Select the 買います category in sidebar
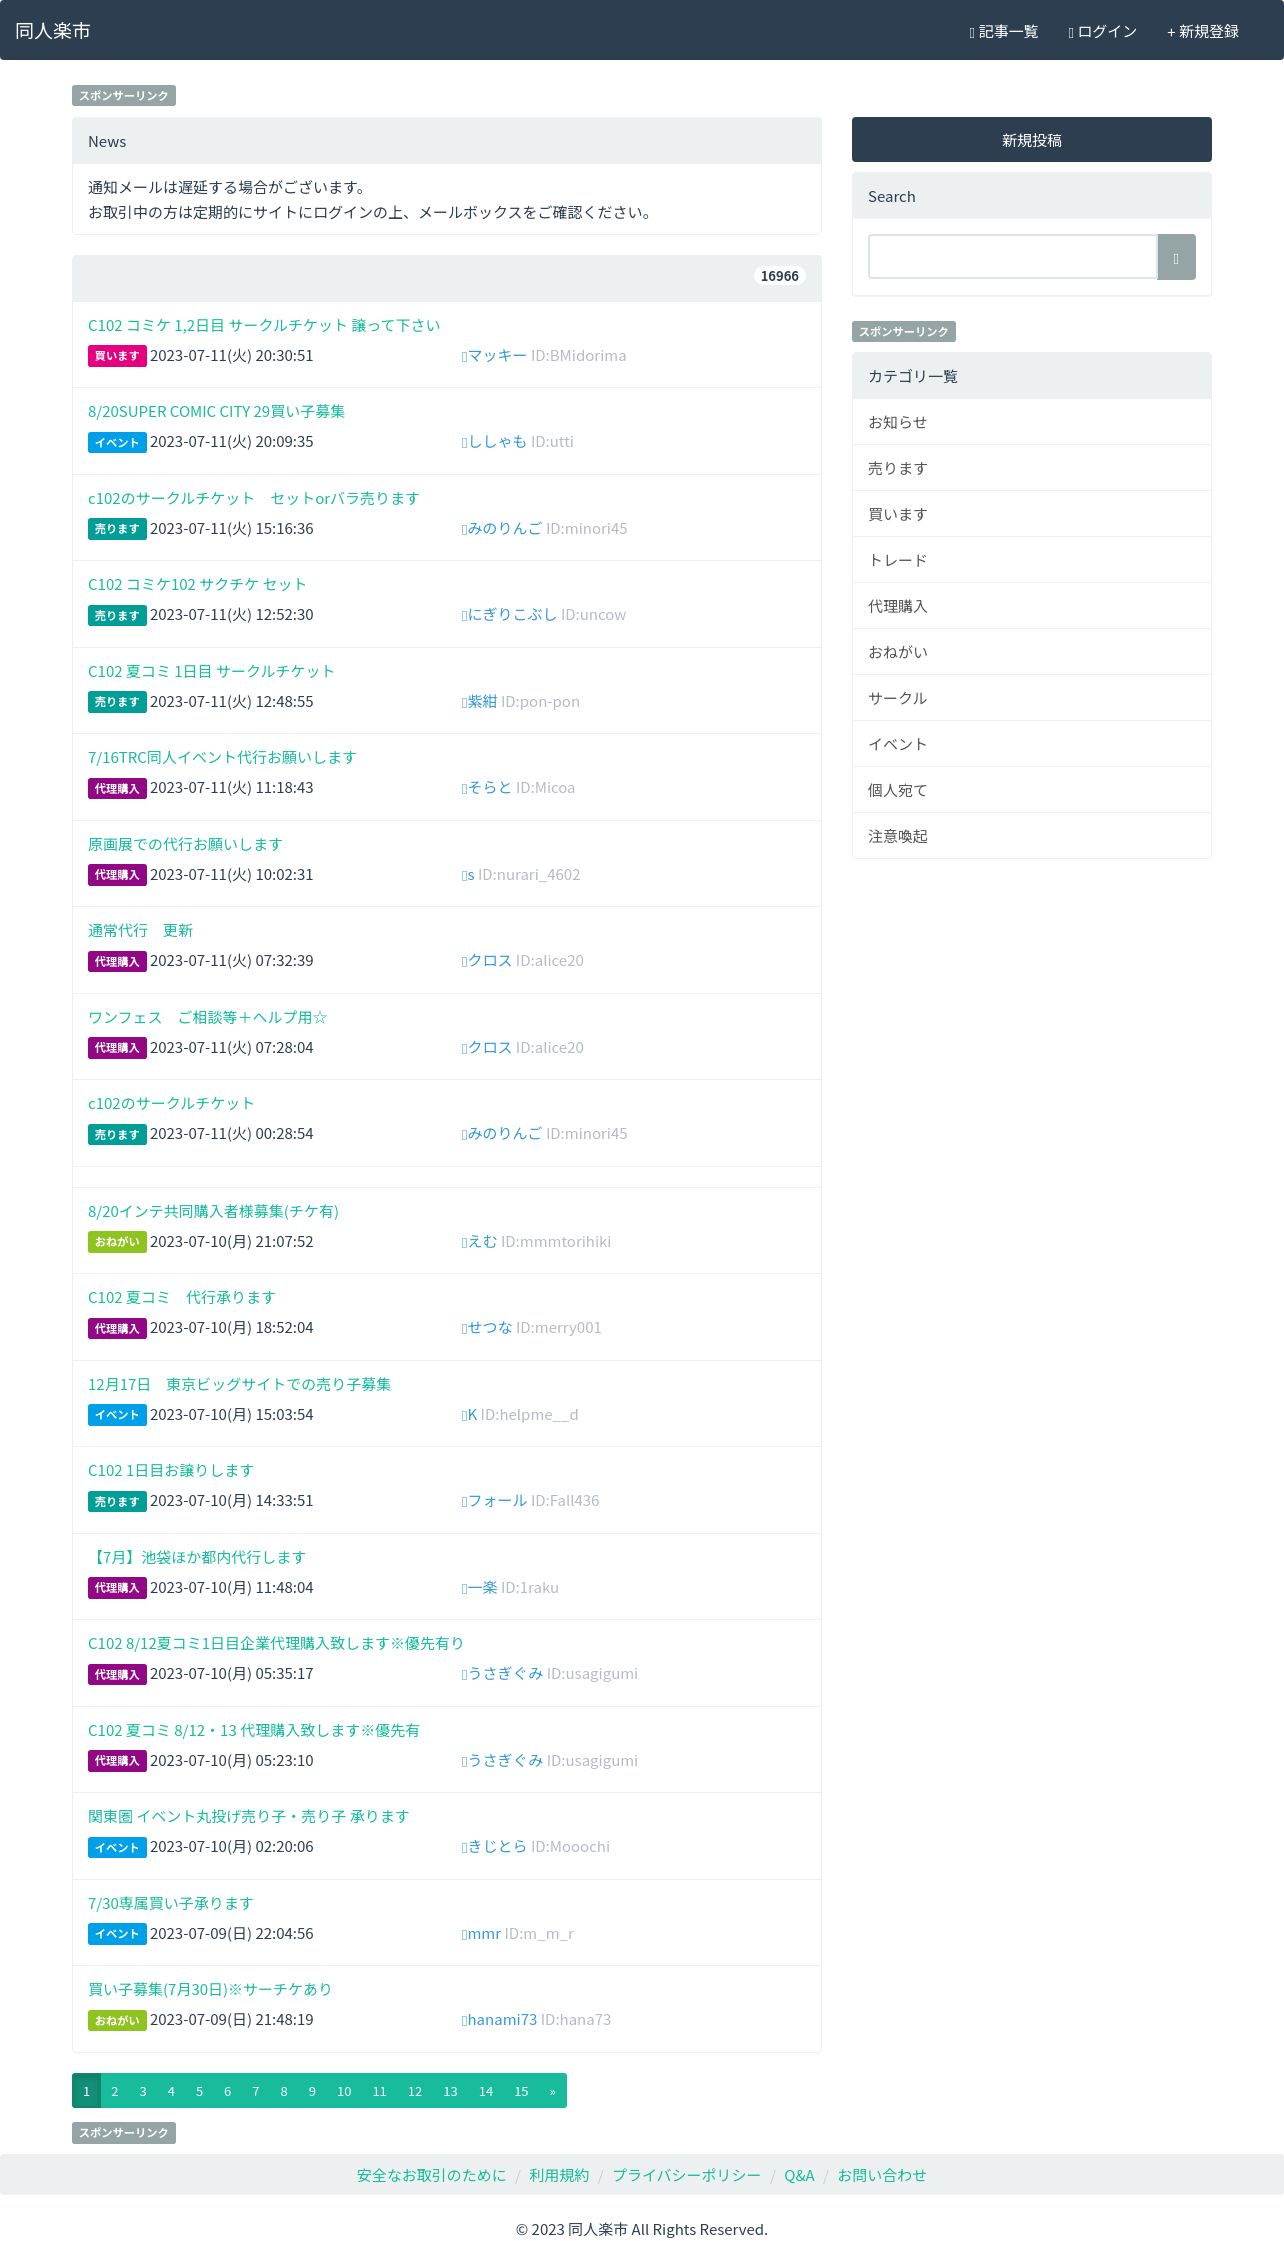This screenshot has width=1284, height=2241. (x=1031, y=514)
